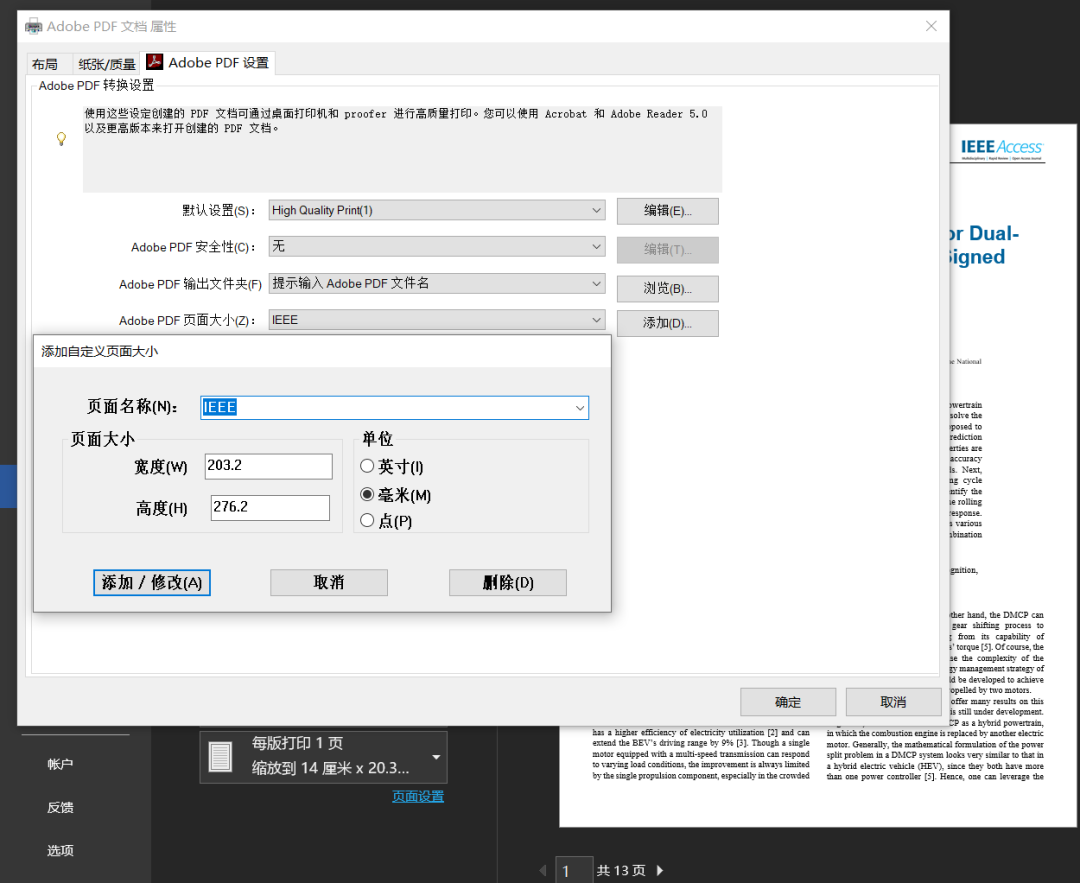The height and width of the screenshot is (883, 1080).
Task: Open the Adobe PDF 输出文件夹 dropdown
Action: point(437,283)
